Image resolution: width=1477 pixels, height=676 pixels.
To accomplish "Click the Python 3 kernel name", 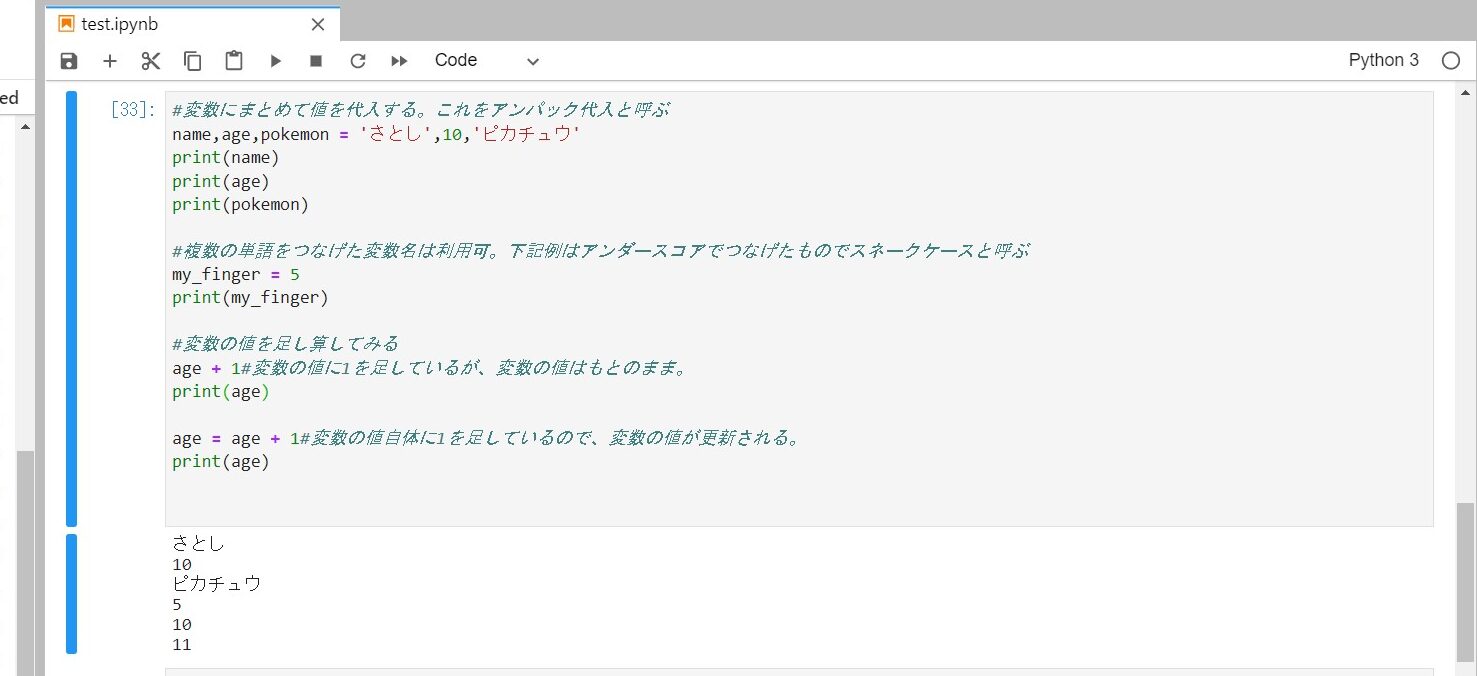I will click(1383, 60).
